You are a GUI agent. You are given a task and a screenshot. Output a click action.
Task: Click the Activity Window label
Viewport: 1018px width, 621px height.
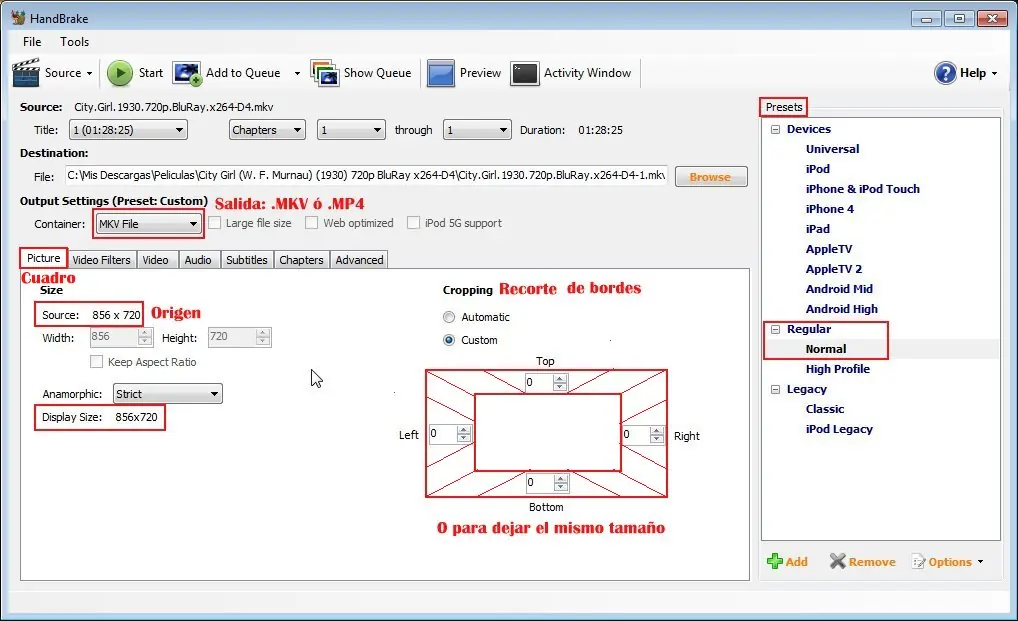588,73
